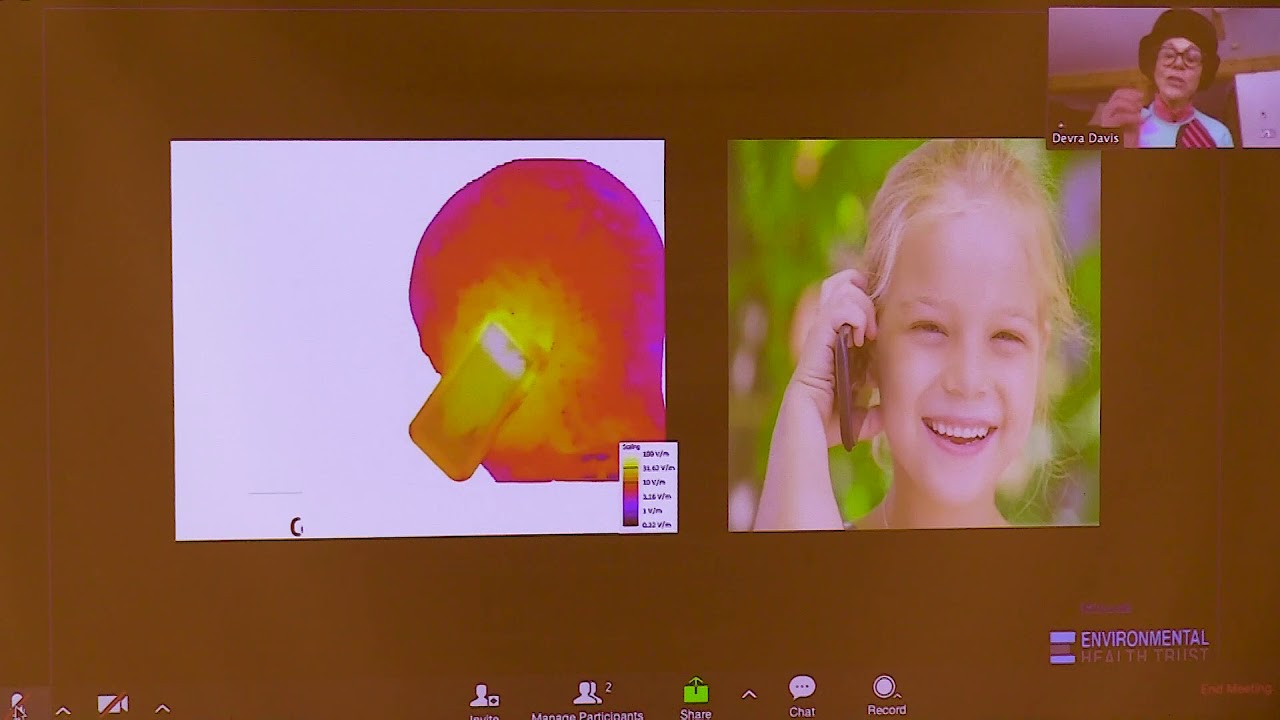Click the green Share screen icon
This screenshot has width=1280, height=720.
(x=695, y=692)
